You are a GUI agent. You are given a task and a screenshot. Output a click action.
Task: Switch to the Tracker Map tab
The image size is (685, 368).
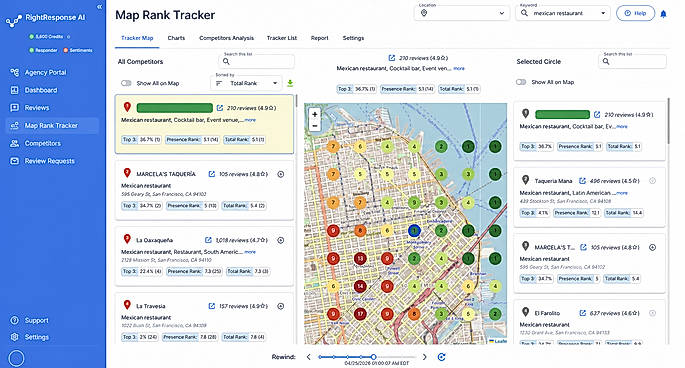coord(137,38)
